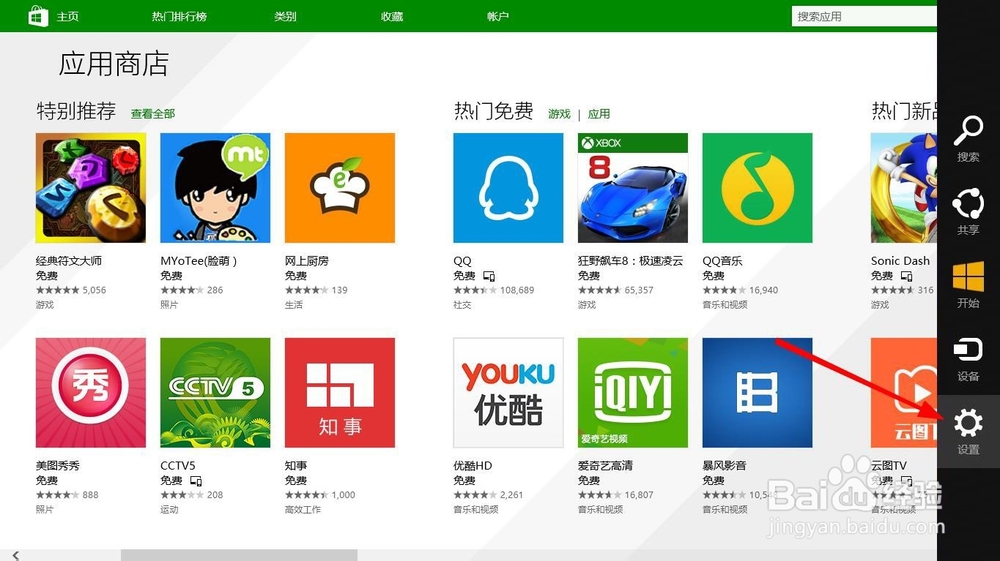Click the 网上厨房 title text
The width and height of the screenshot is (1000, 561).
pos(306,261)
